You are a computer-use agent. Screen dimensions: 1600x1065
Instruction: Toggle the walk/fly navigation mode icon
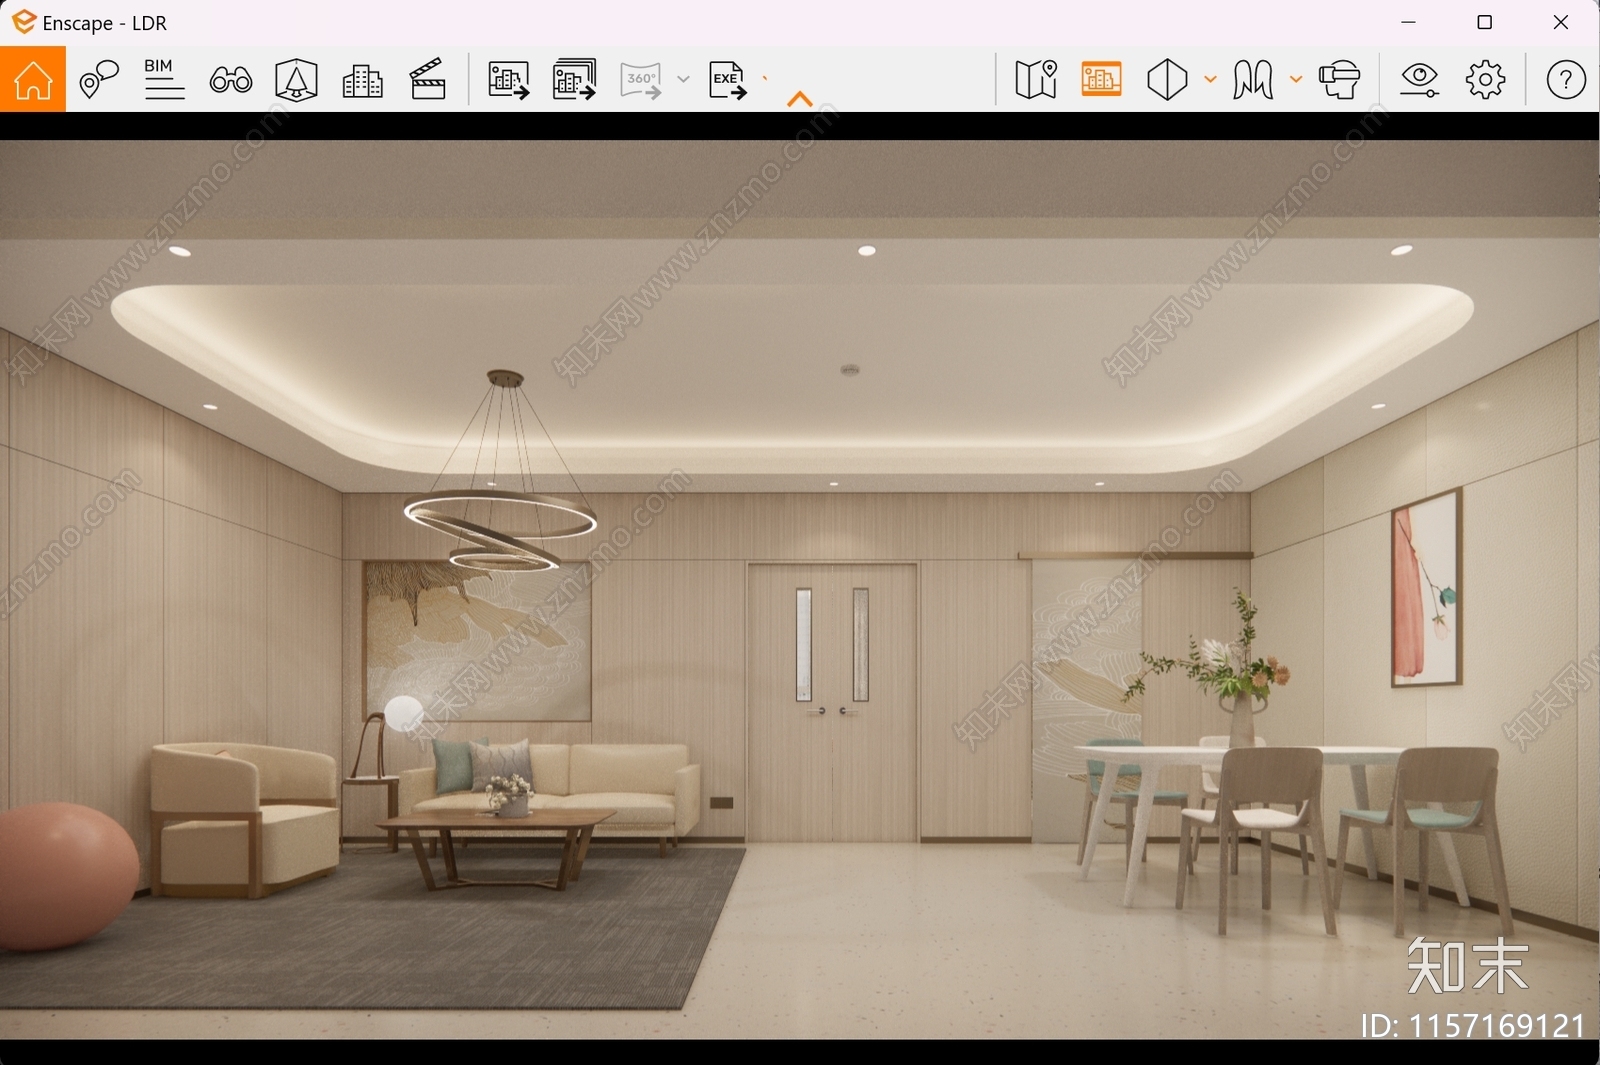click(x=1253, y=79)
